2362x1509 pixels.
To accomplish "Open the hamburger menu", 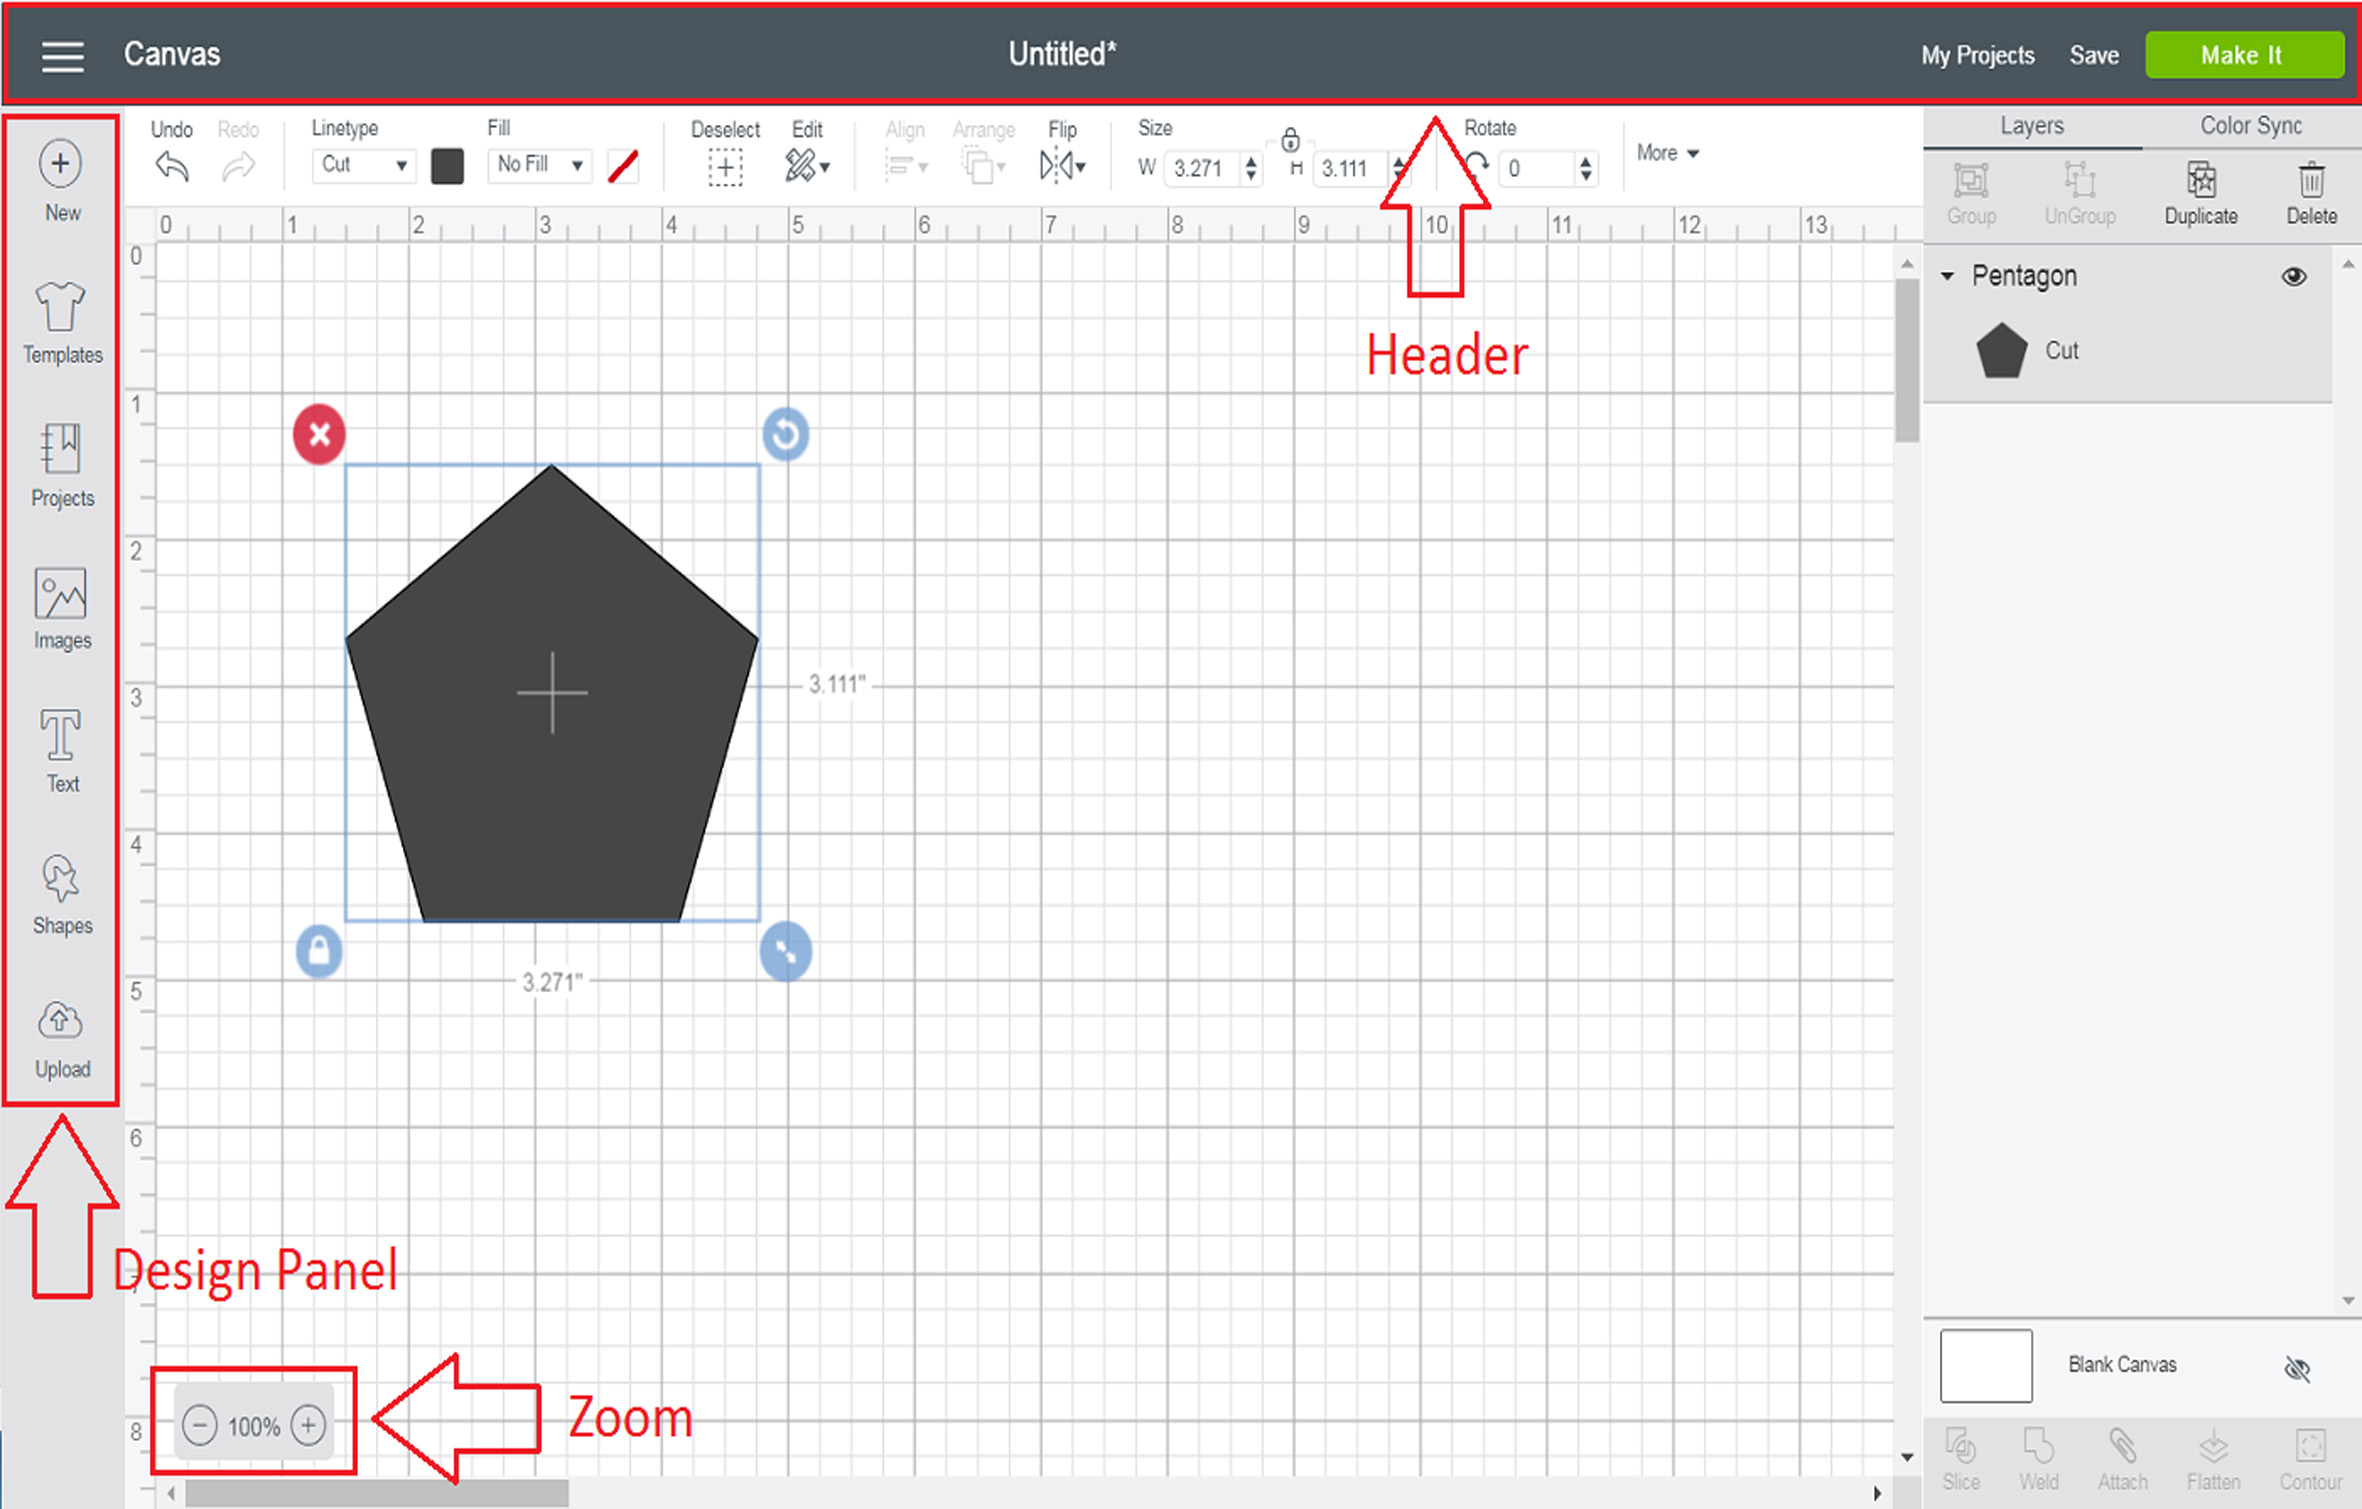I will (62, 56).
